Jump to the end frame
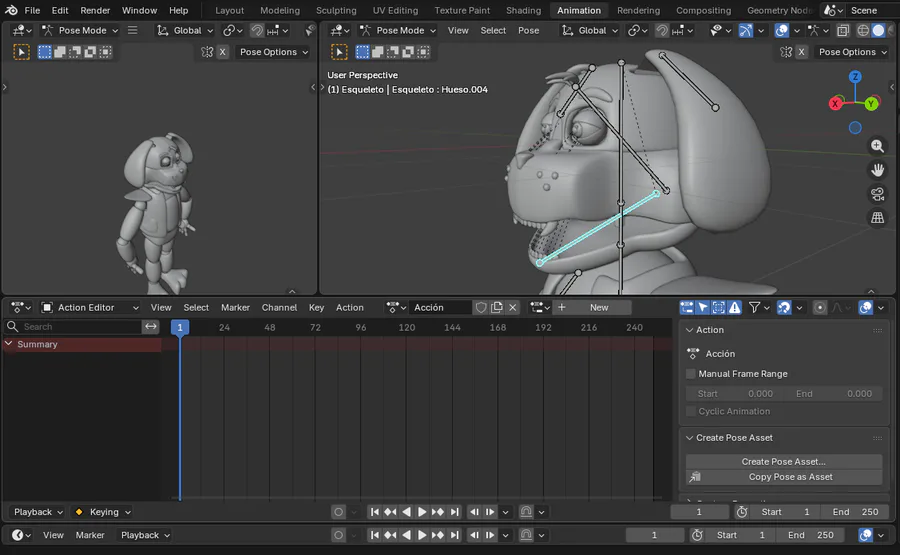 click(455, 512)
